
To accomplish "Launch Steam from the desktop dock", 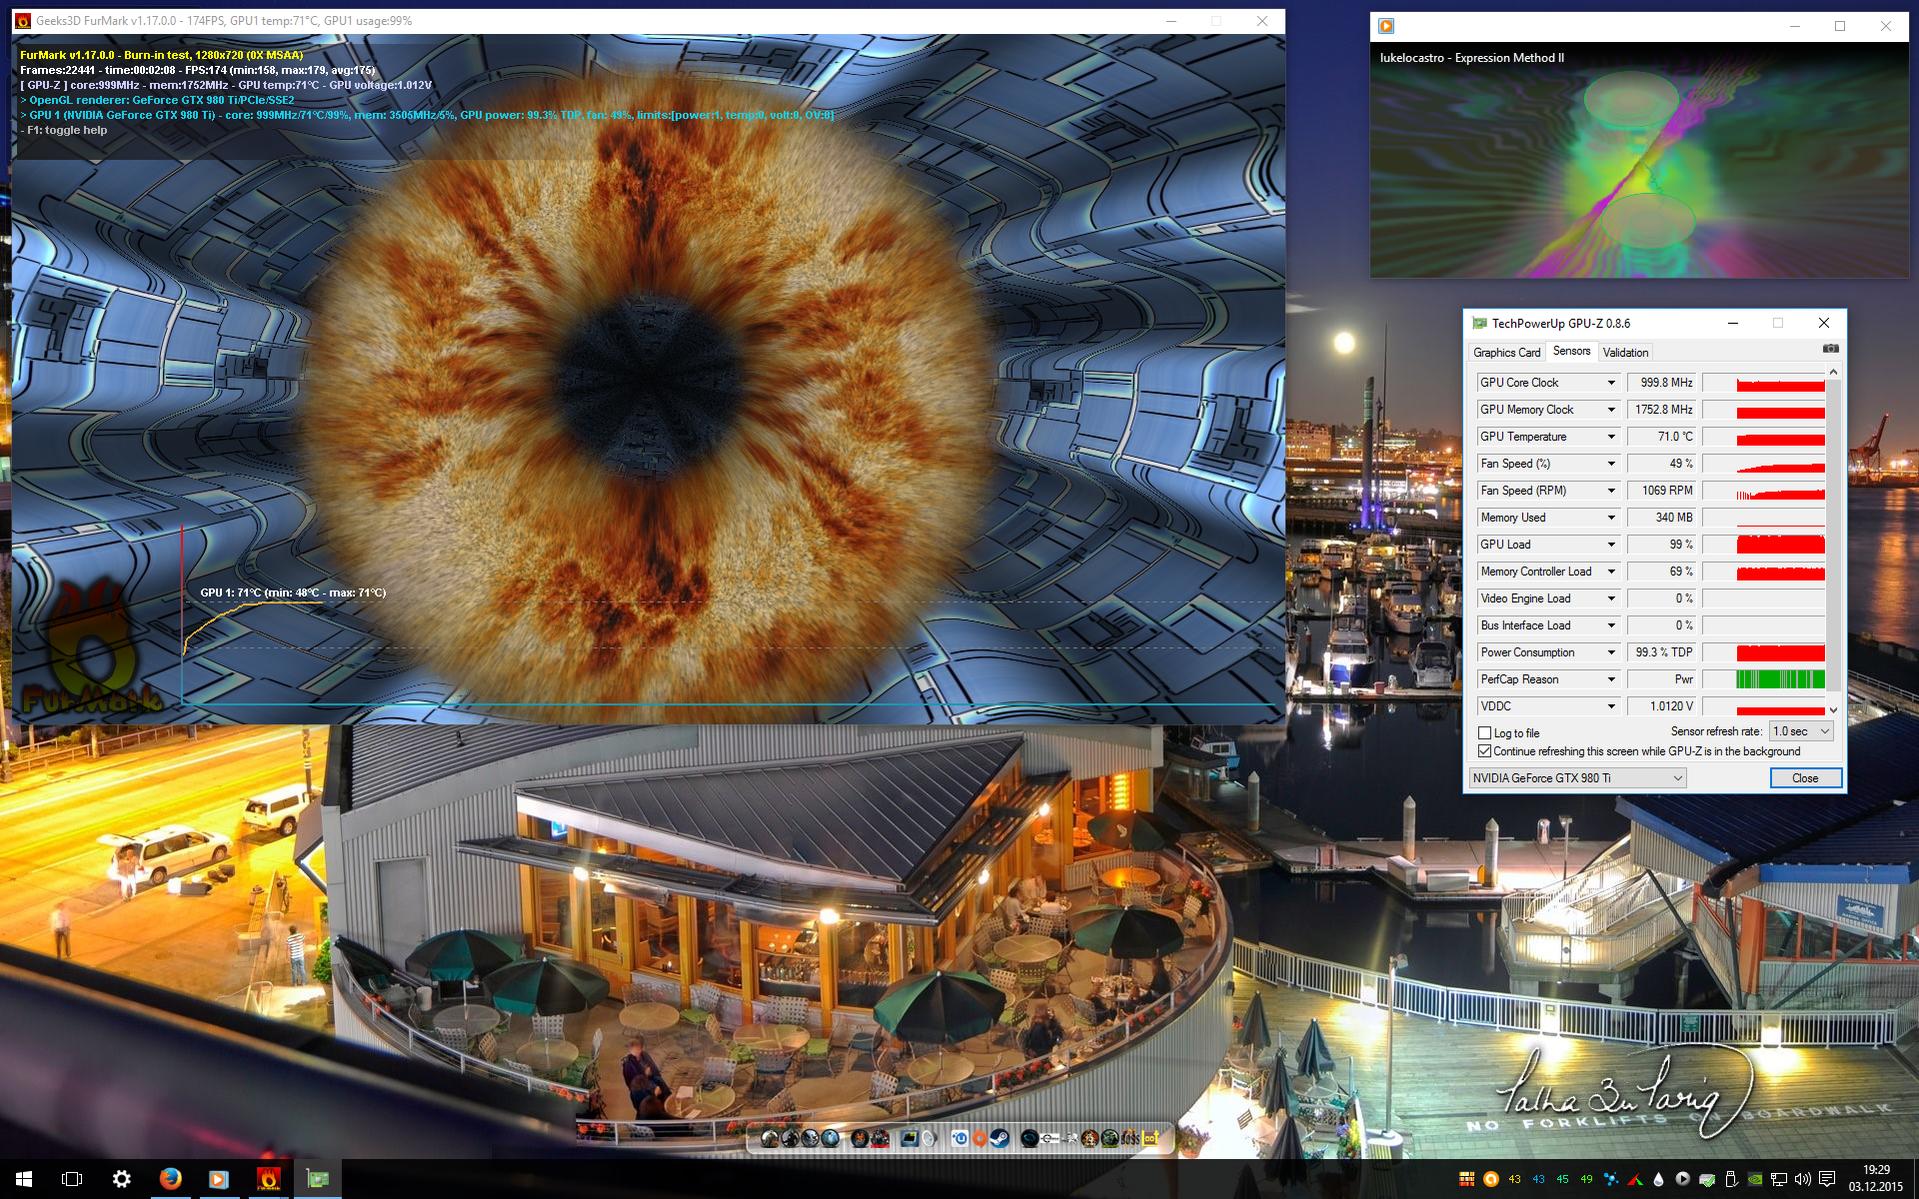I will click(x=999, y=1138).
